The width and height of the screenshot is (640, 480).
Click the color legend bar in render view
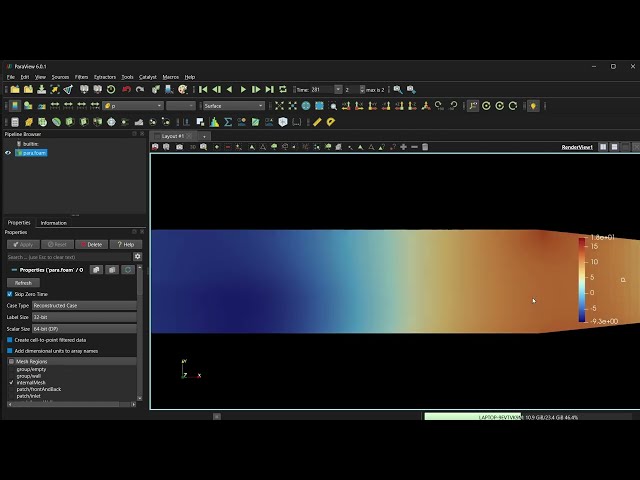click(582, 280)
